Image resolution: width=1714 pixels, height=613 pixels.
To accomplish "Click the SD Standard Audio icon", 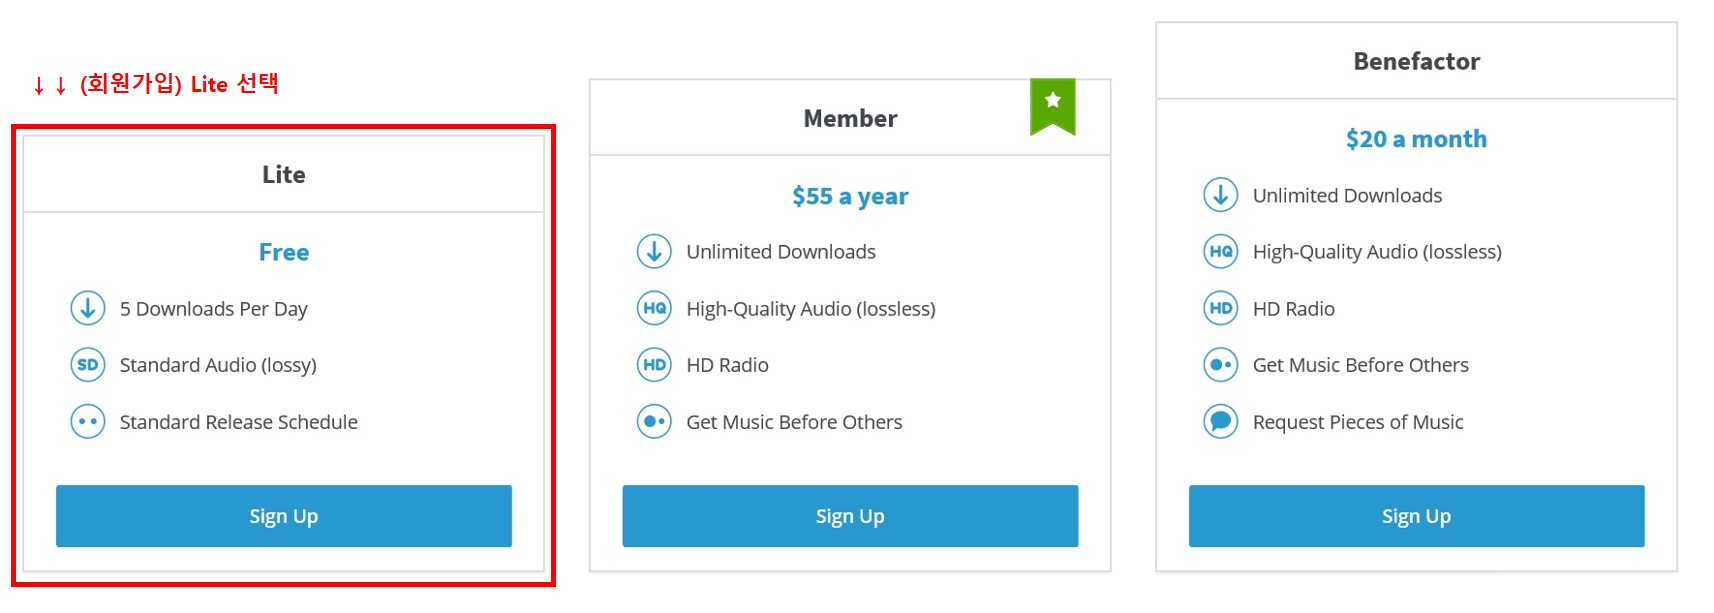I will (x=88, y=365).
